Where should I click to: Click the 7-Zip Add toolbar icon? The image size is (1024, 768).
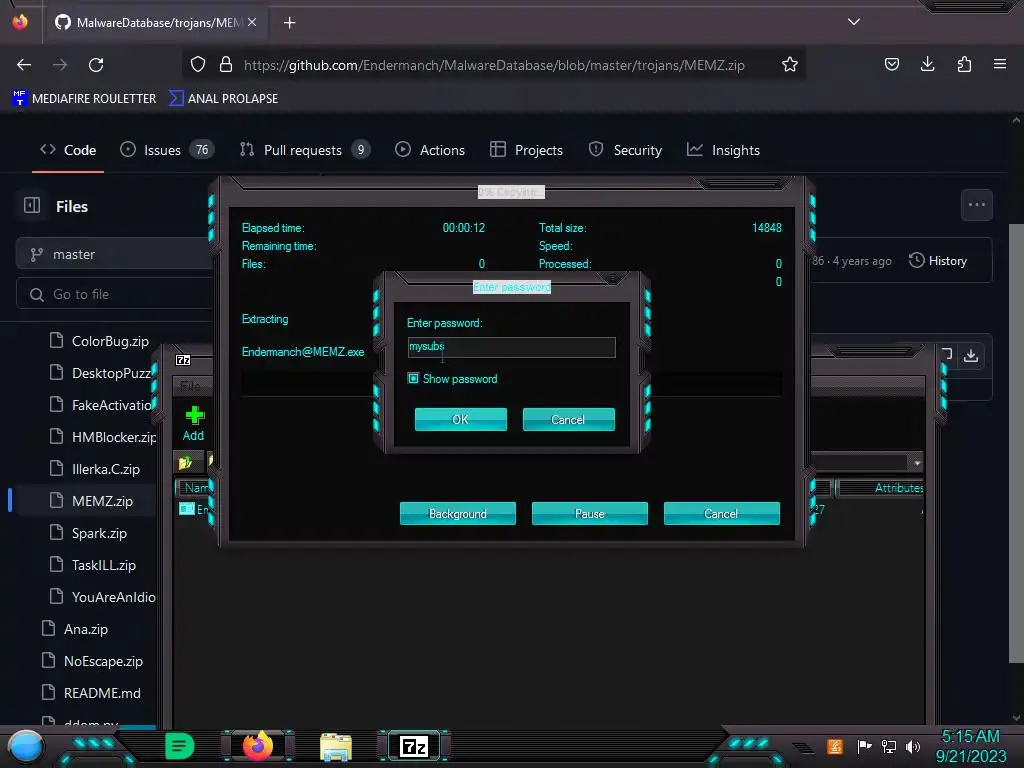click(x=193, y=423)
